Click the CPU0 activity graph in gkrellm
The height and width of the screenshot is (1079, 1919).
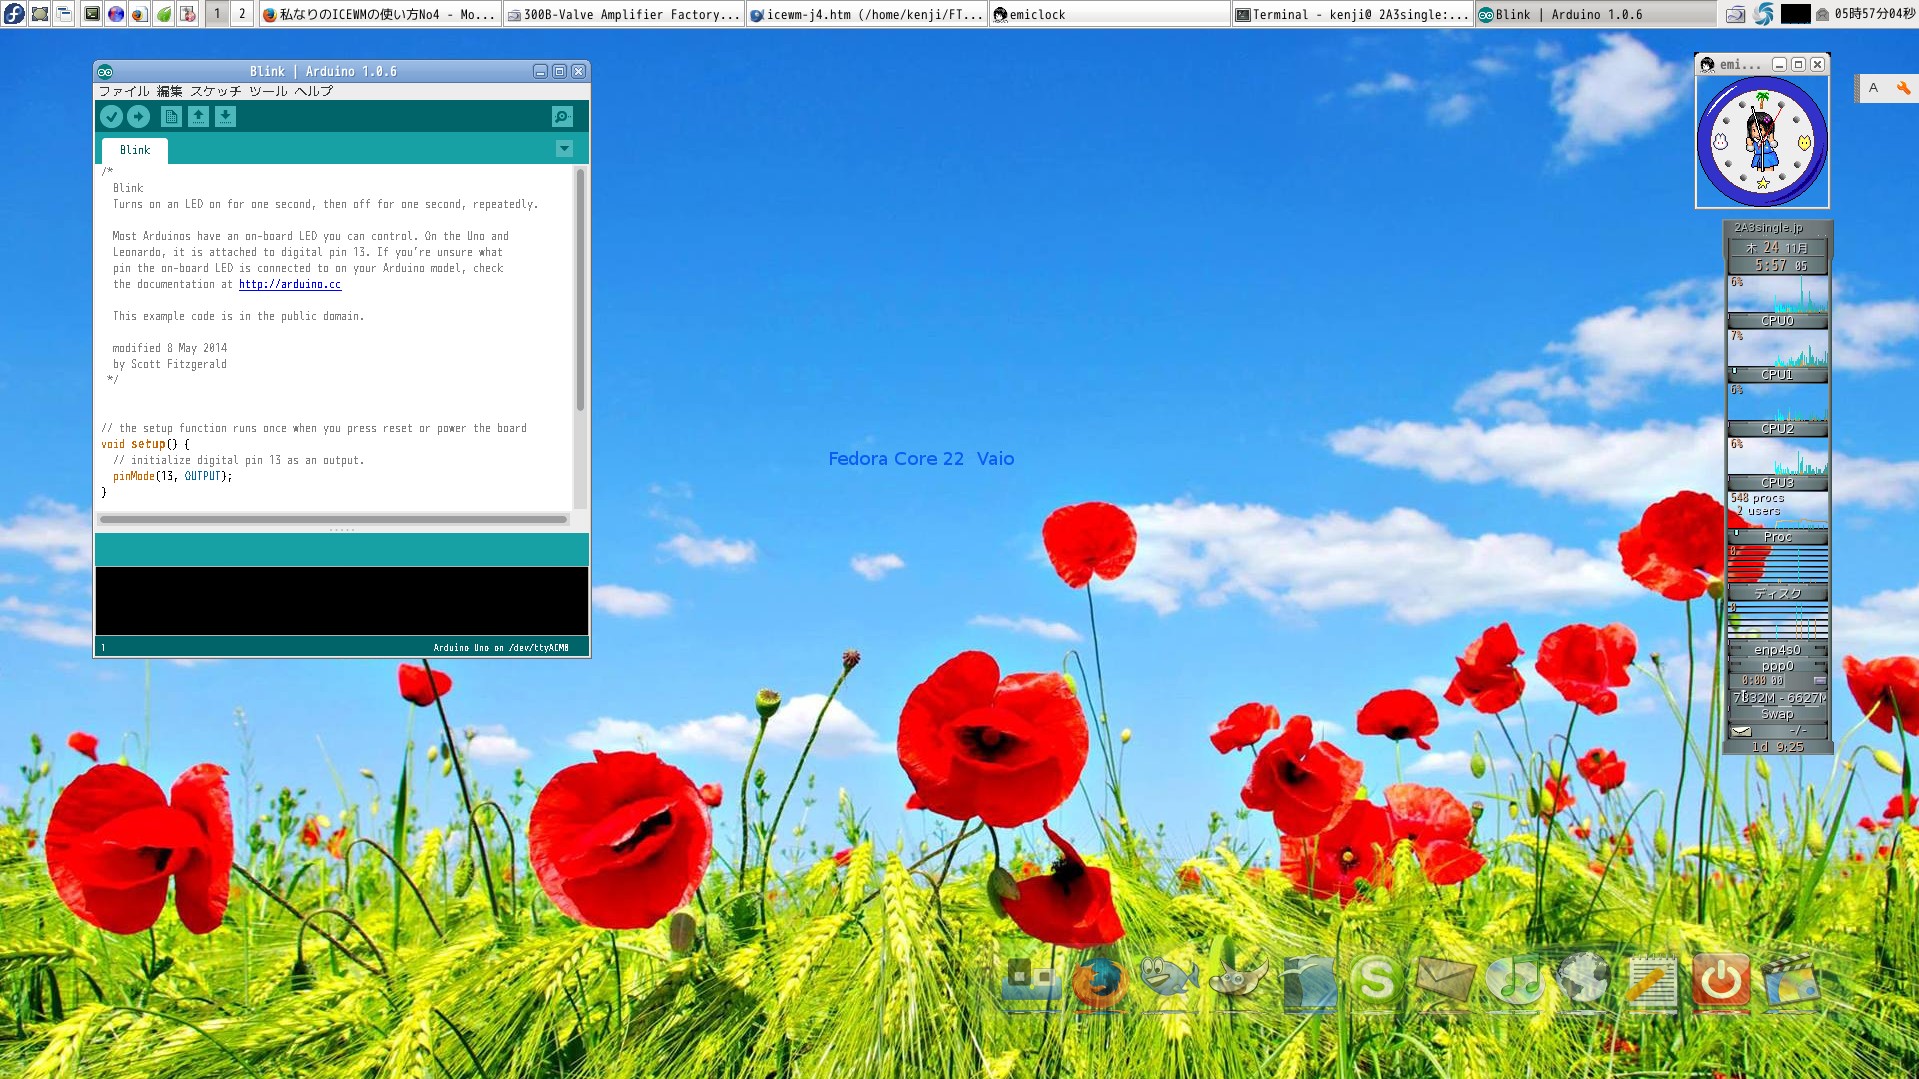click(x=1777, y=297)
